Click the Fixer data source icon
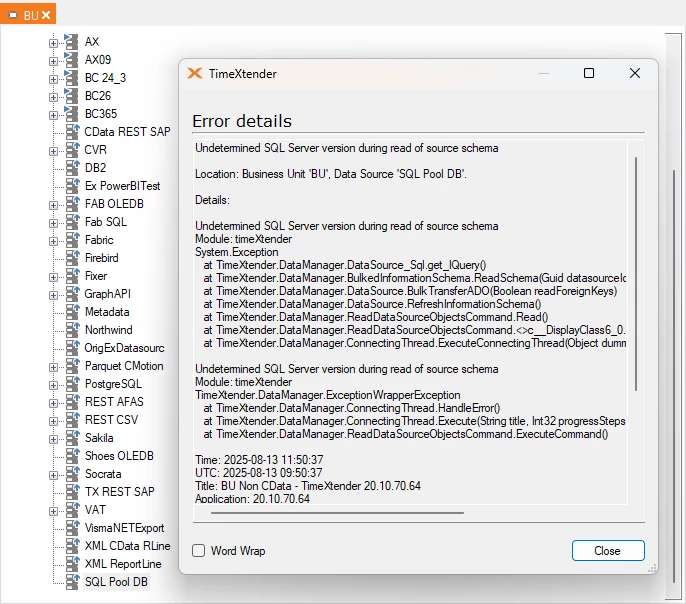 pyautogui.click(x=73, y=276)
